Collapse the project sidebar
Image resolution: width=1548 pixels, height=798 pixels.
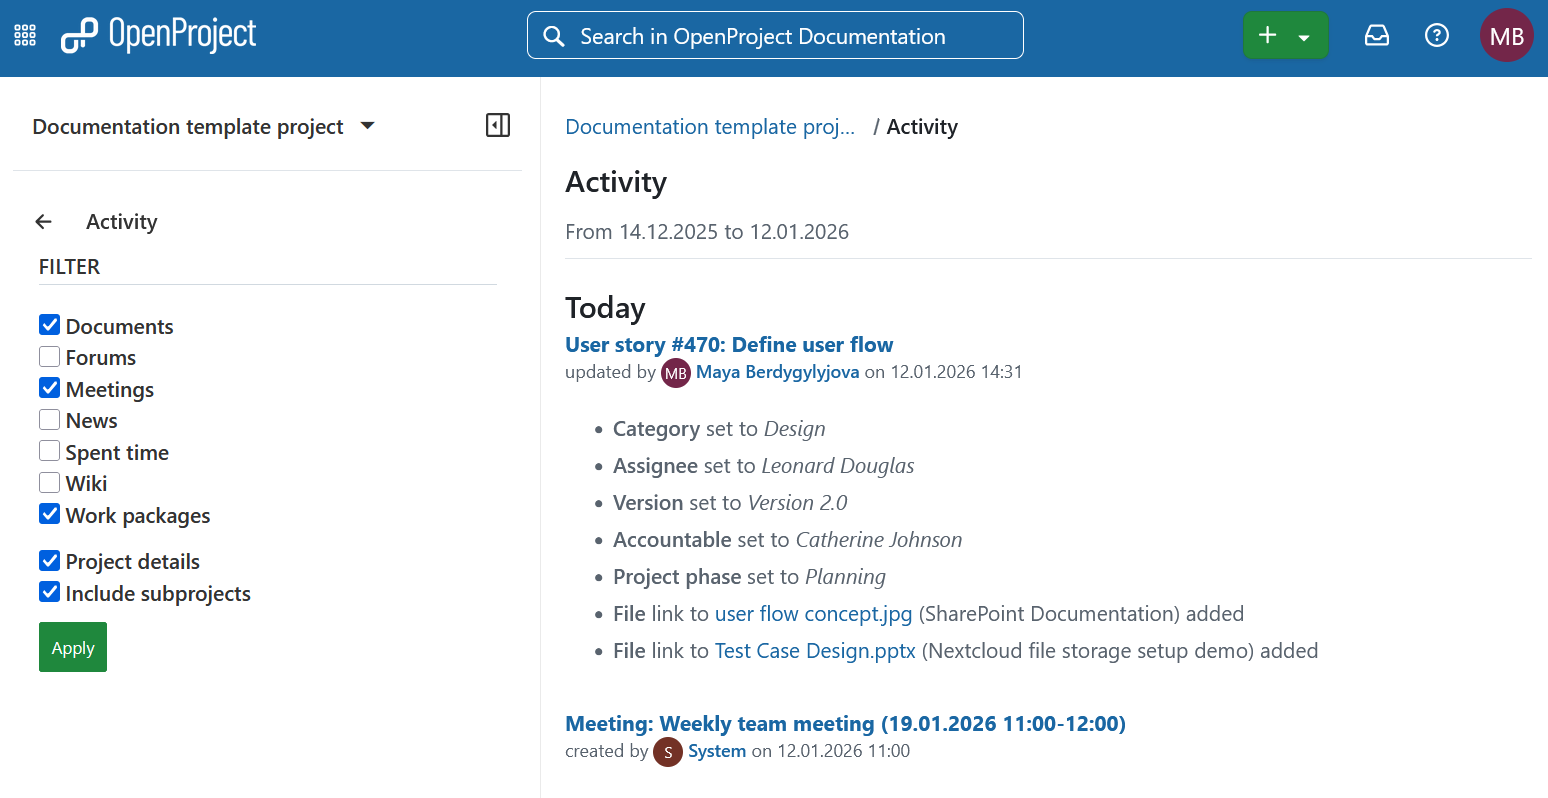point(497,125)
